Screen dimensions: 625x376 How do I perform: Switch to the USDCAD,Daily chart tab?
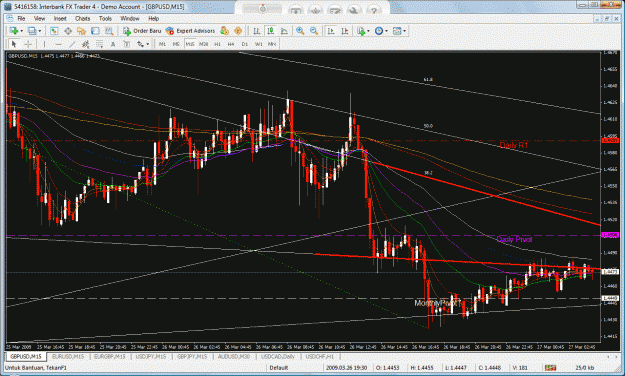coord(277,356)
